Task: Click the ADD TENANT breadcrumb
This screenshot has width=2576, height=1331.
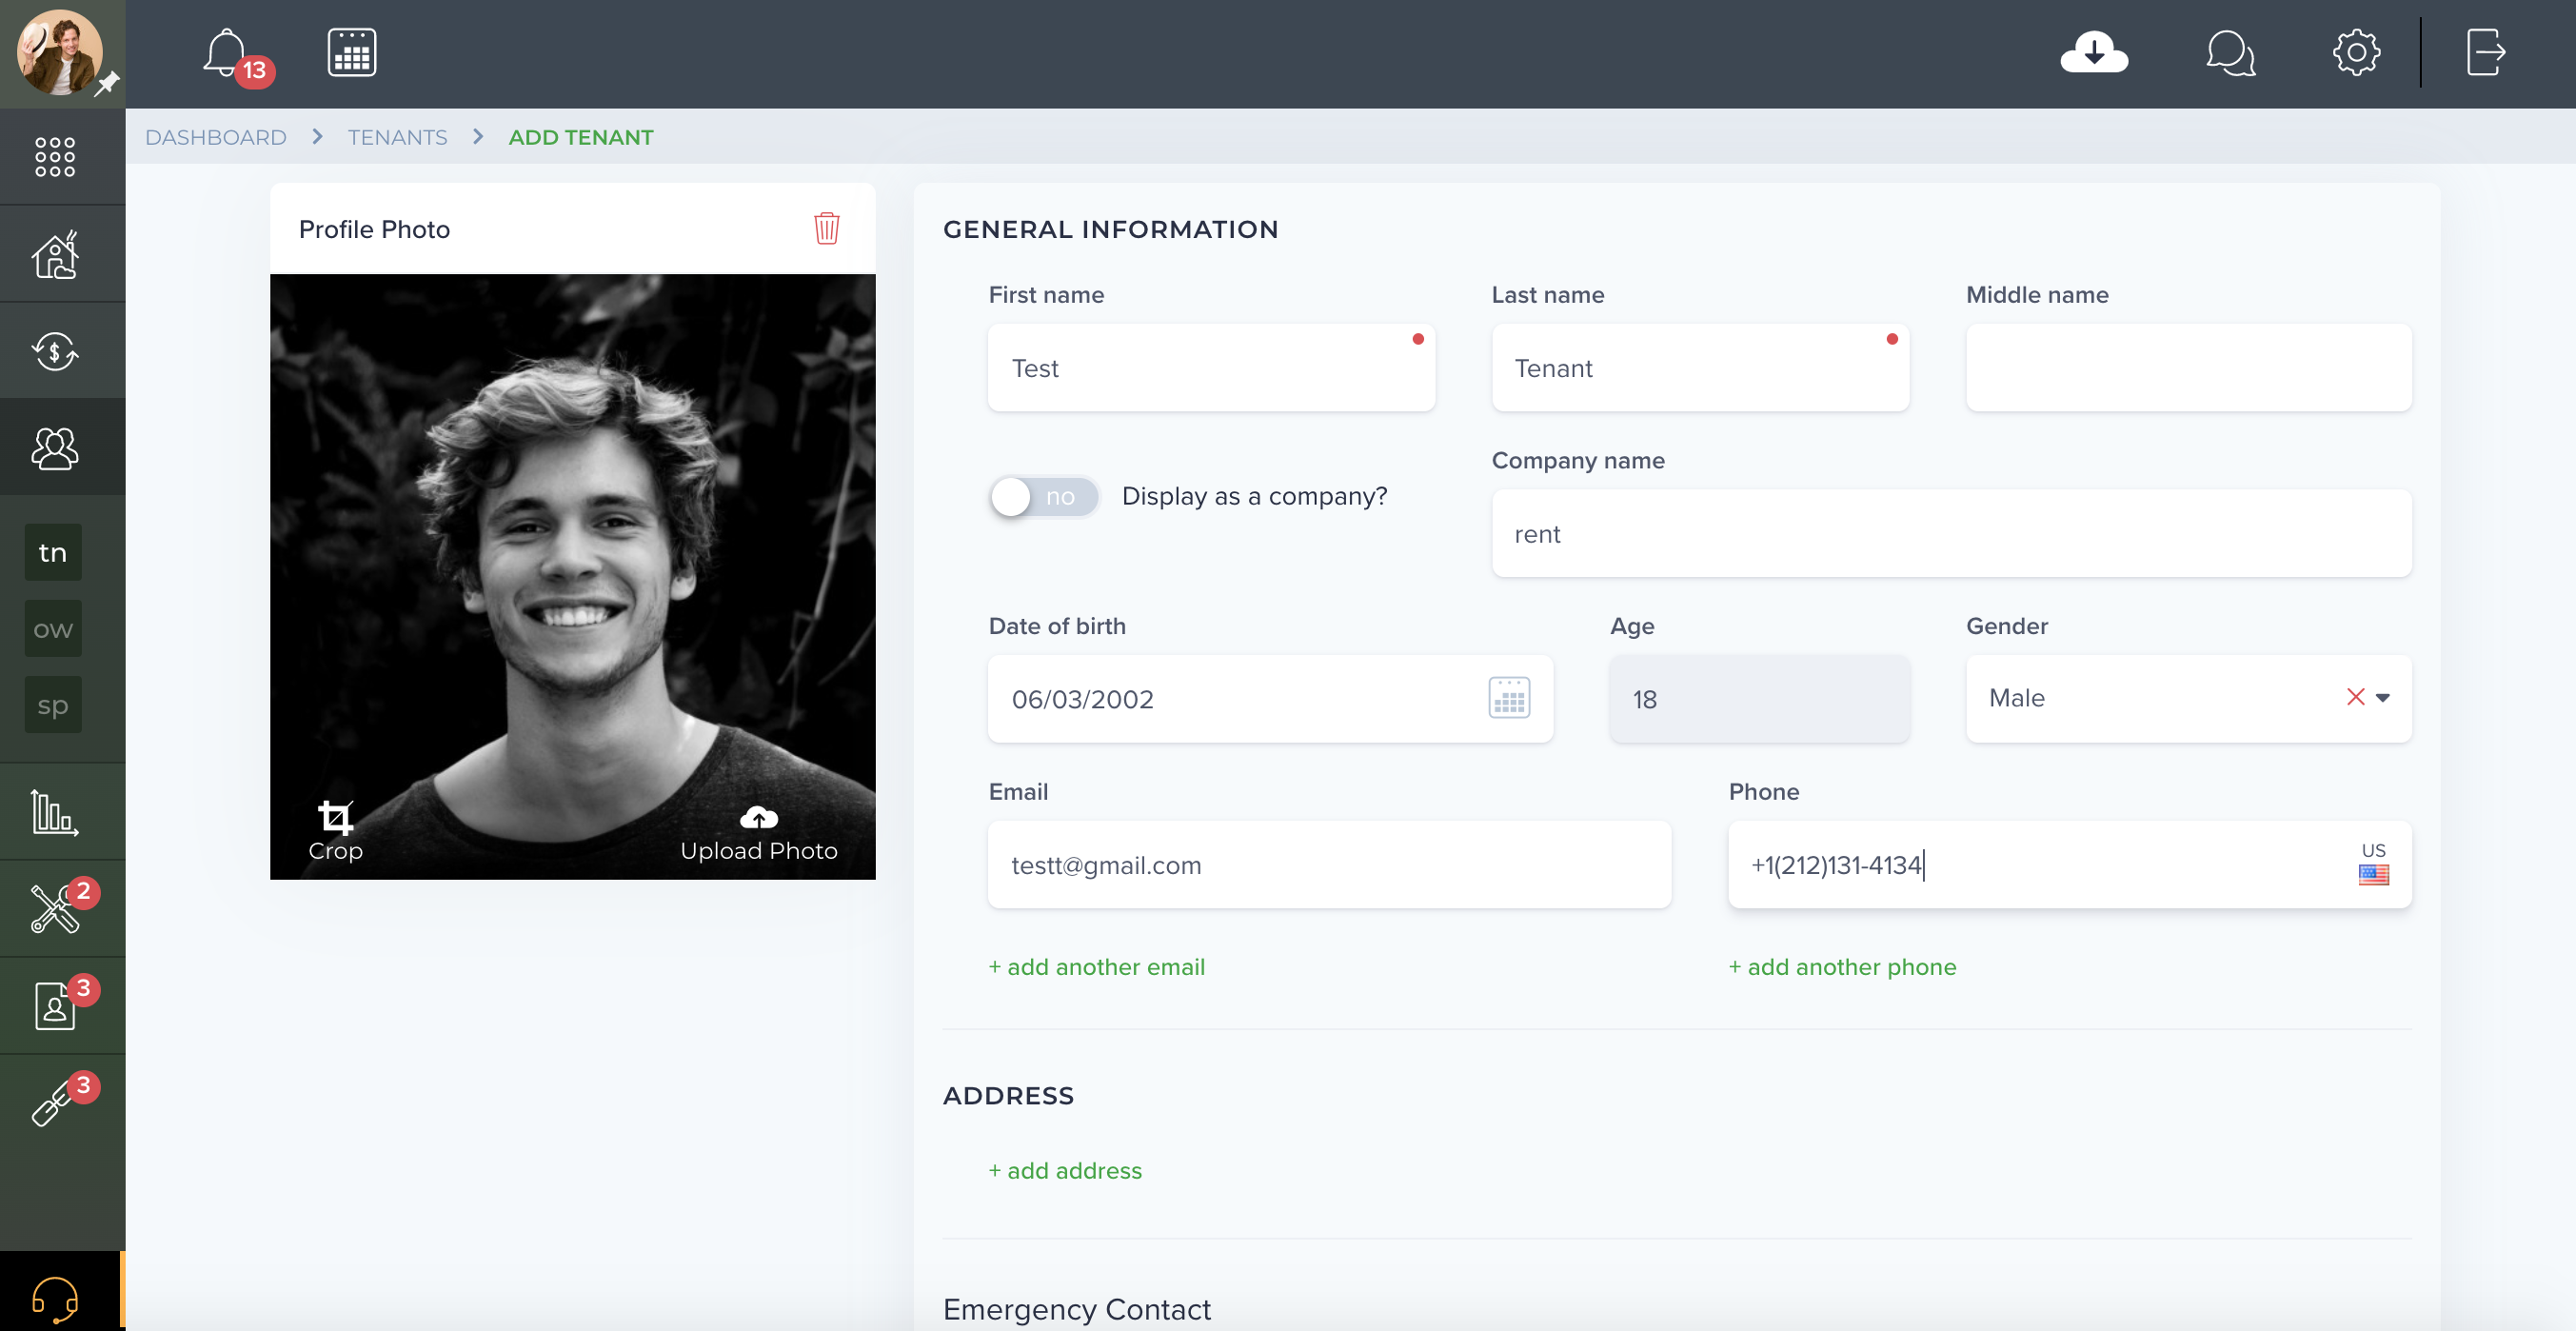Action: pyautogui.click(x=581, y=137)
